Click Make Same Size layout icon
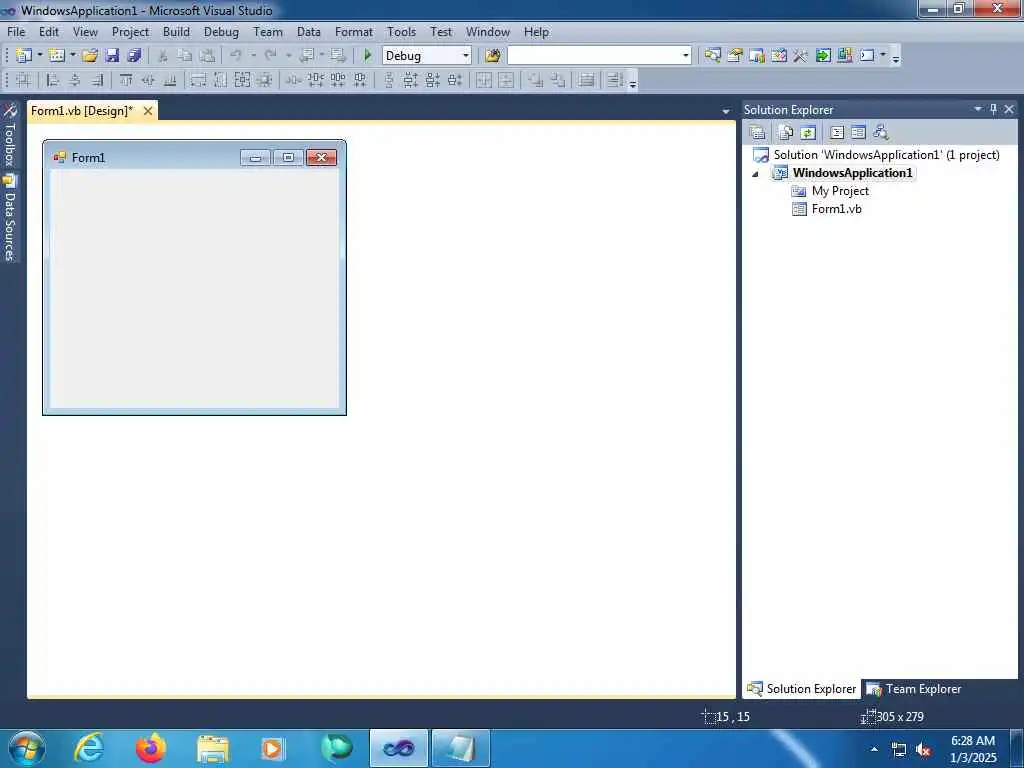The height and width of the screenshot is (768, 1024). click(242, 80)
